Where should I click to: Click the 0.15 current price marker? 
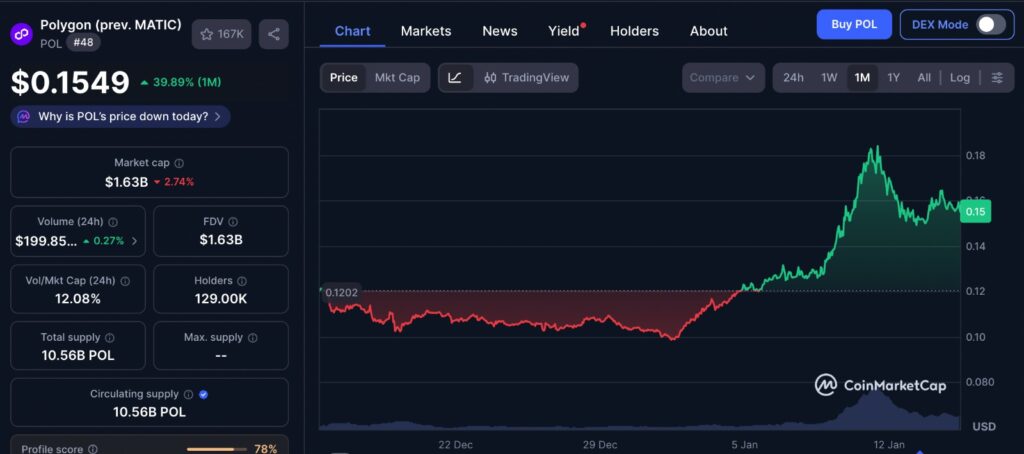click(x=975, y=212)
